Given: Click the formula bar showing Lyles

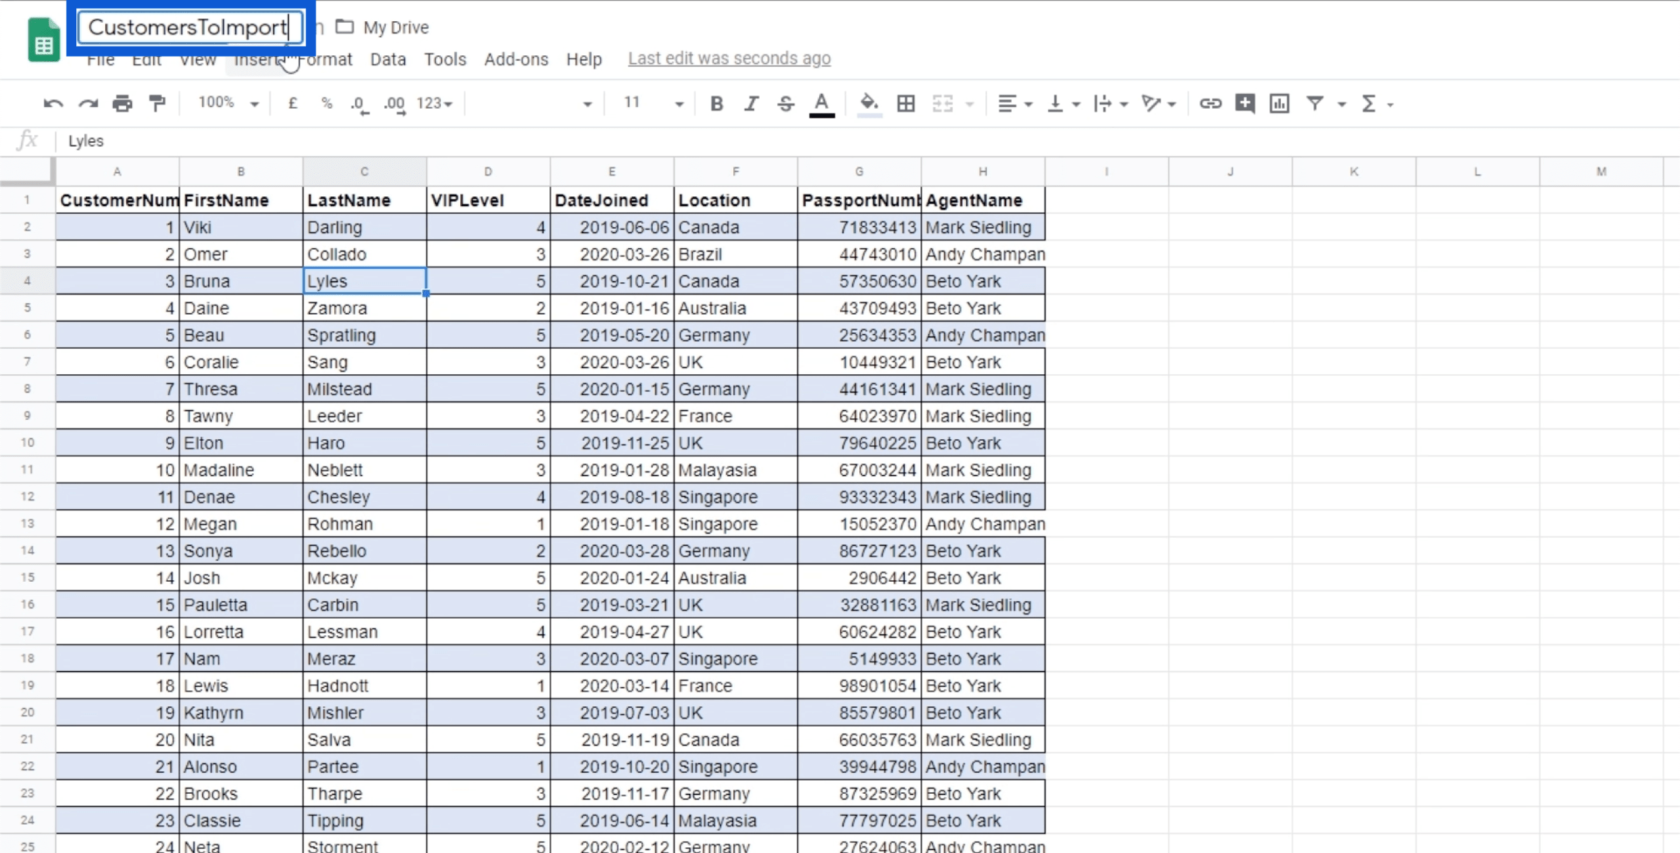Looking at the screenshot, I should point(868,141).
